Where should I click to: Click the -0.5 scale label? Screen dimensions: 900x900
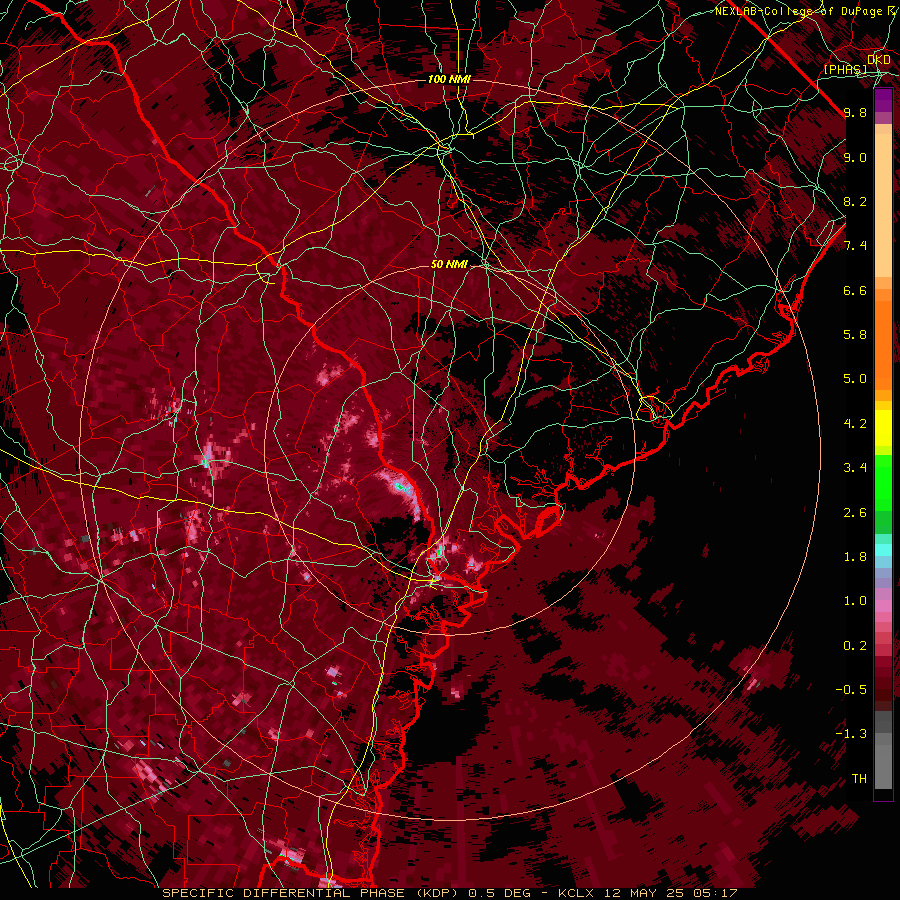pyautogui.click(x=851, y=690)
